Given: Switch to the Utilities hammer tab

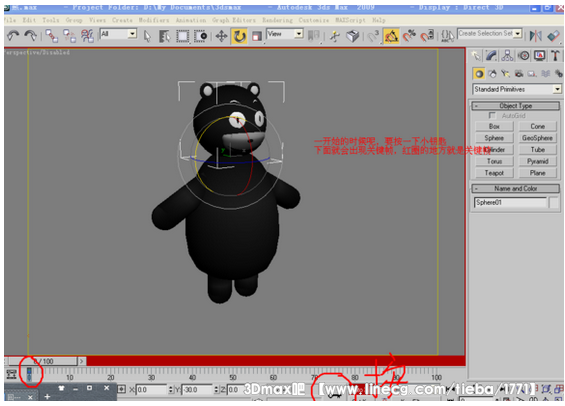Looking at the screenshot, I should coord(555,55).
